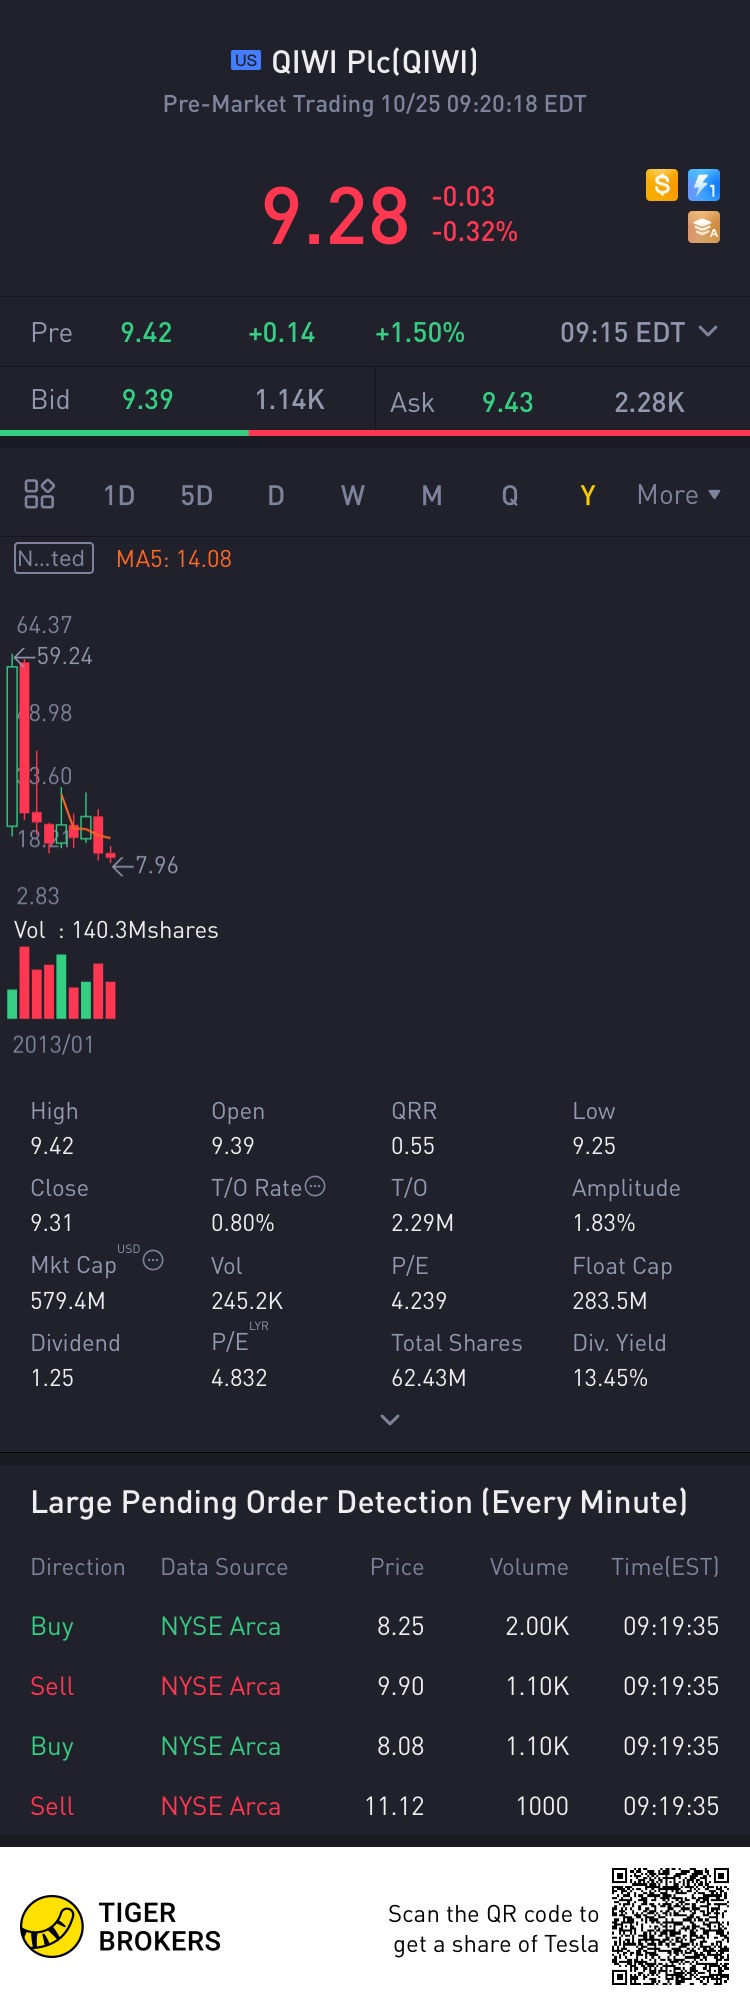Screen dimensions: 750x2007
Task: Open the More timeframes dropdown
Action: coord(679,495)
